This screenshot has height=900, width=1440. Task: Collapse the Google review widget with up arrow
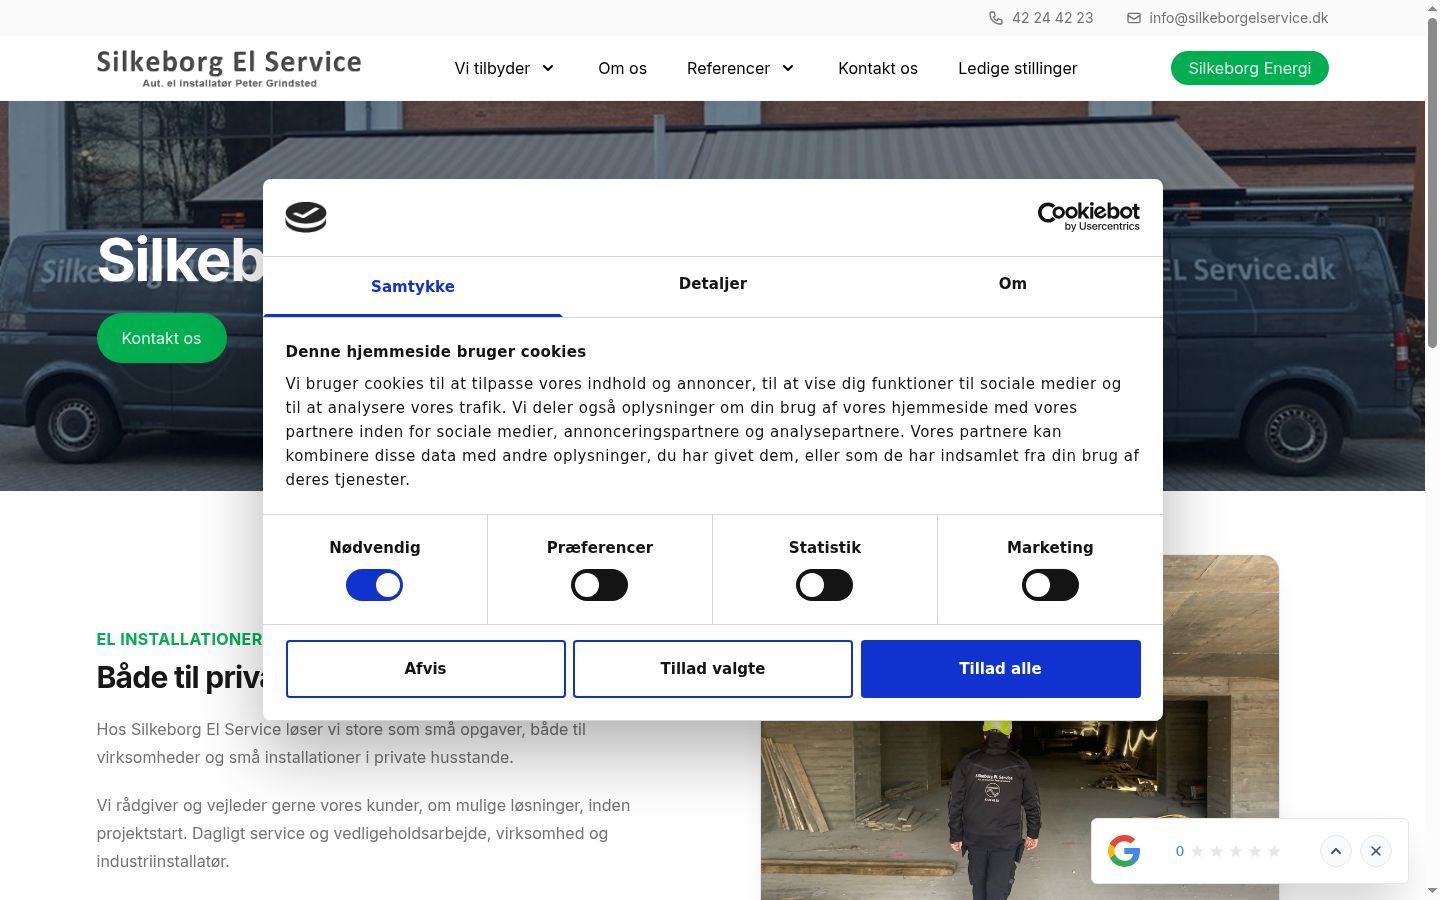1336,851
